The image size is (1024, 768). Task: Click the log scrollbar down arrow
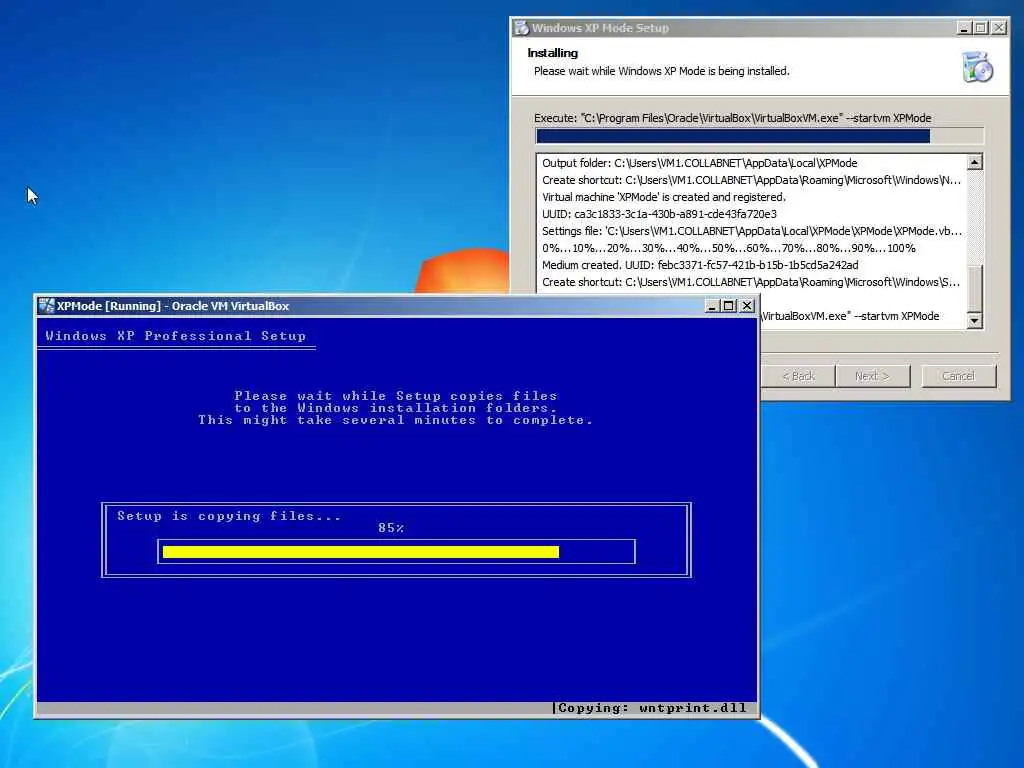(x=974, y=320)
